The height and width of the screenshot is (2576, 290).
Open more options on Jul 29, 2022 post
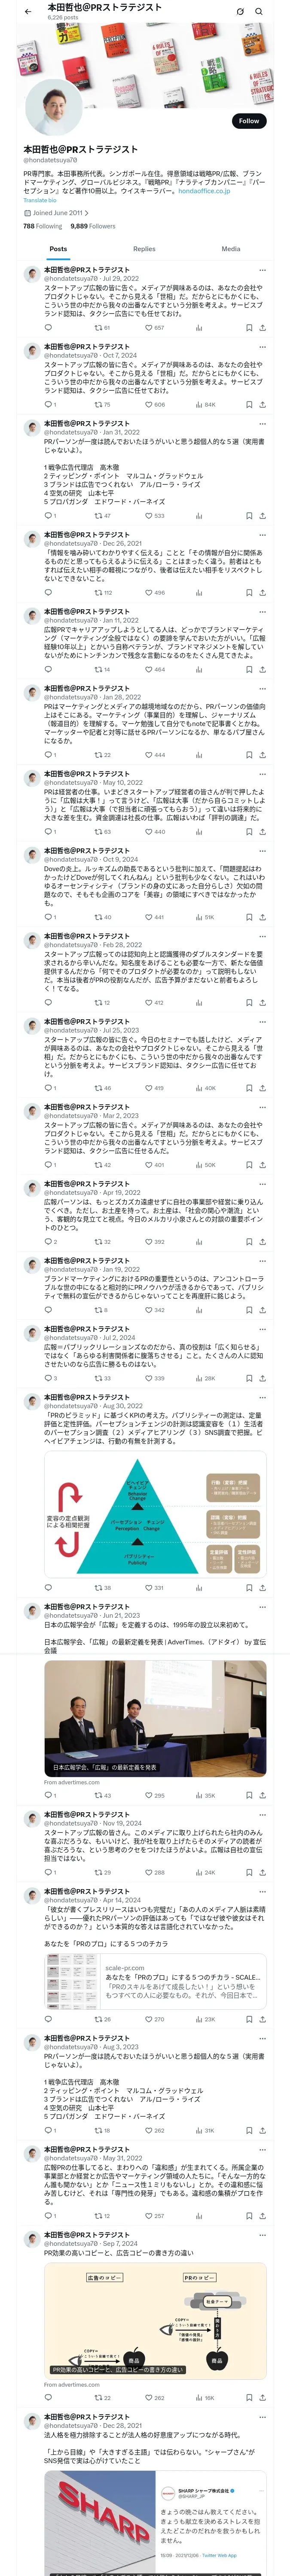coord(262,270)
